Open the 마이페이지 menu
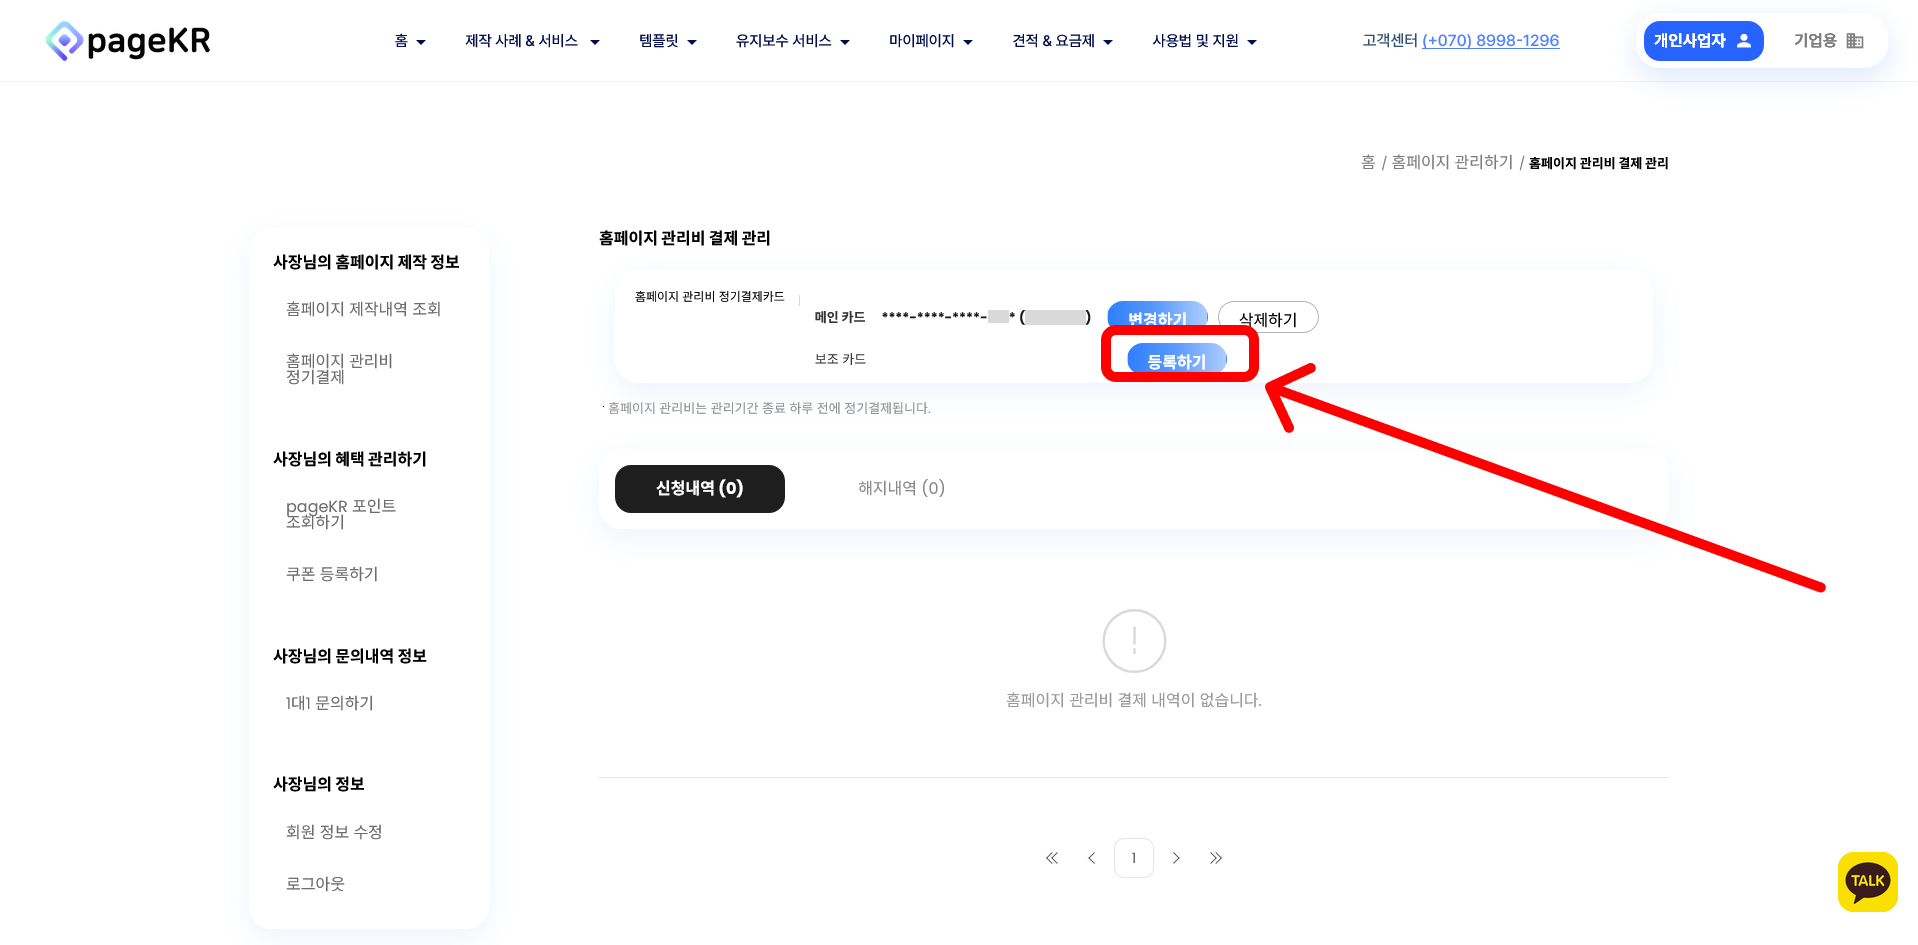The width and height of the screenshot is (1918, 945). point(931,41)
